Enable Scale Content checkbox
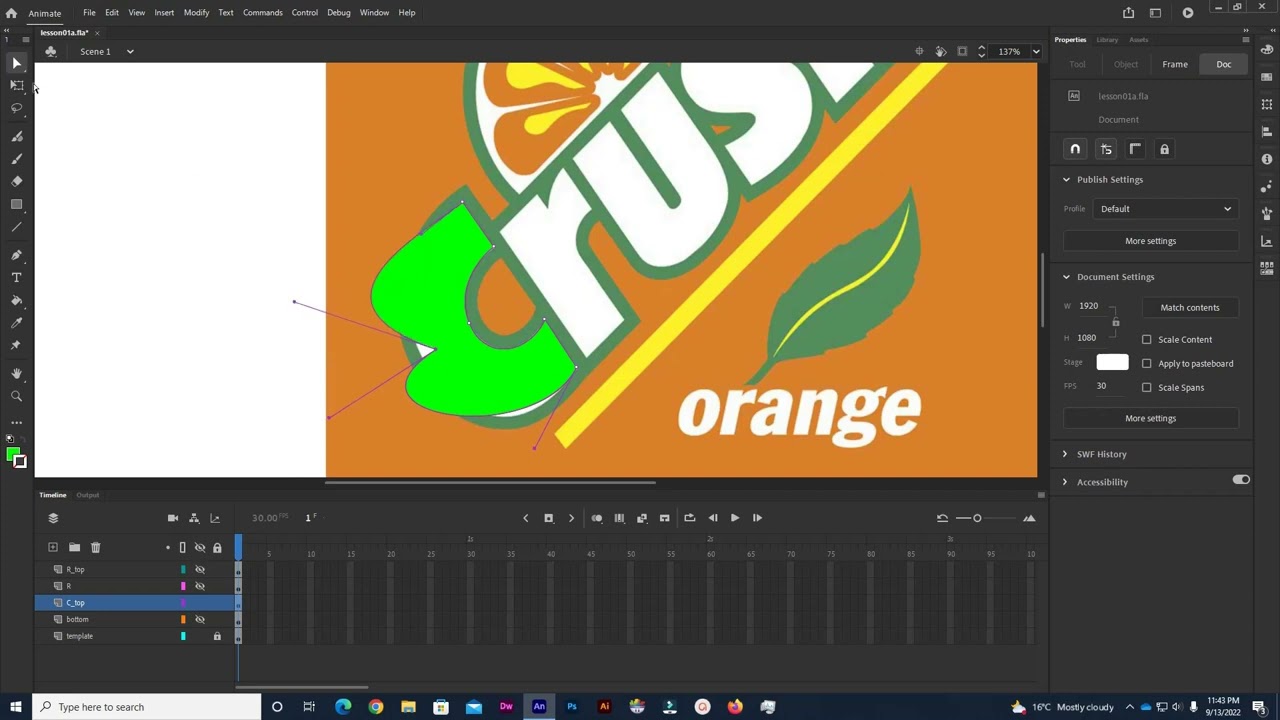 [1147, 339]
